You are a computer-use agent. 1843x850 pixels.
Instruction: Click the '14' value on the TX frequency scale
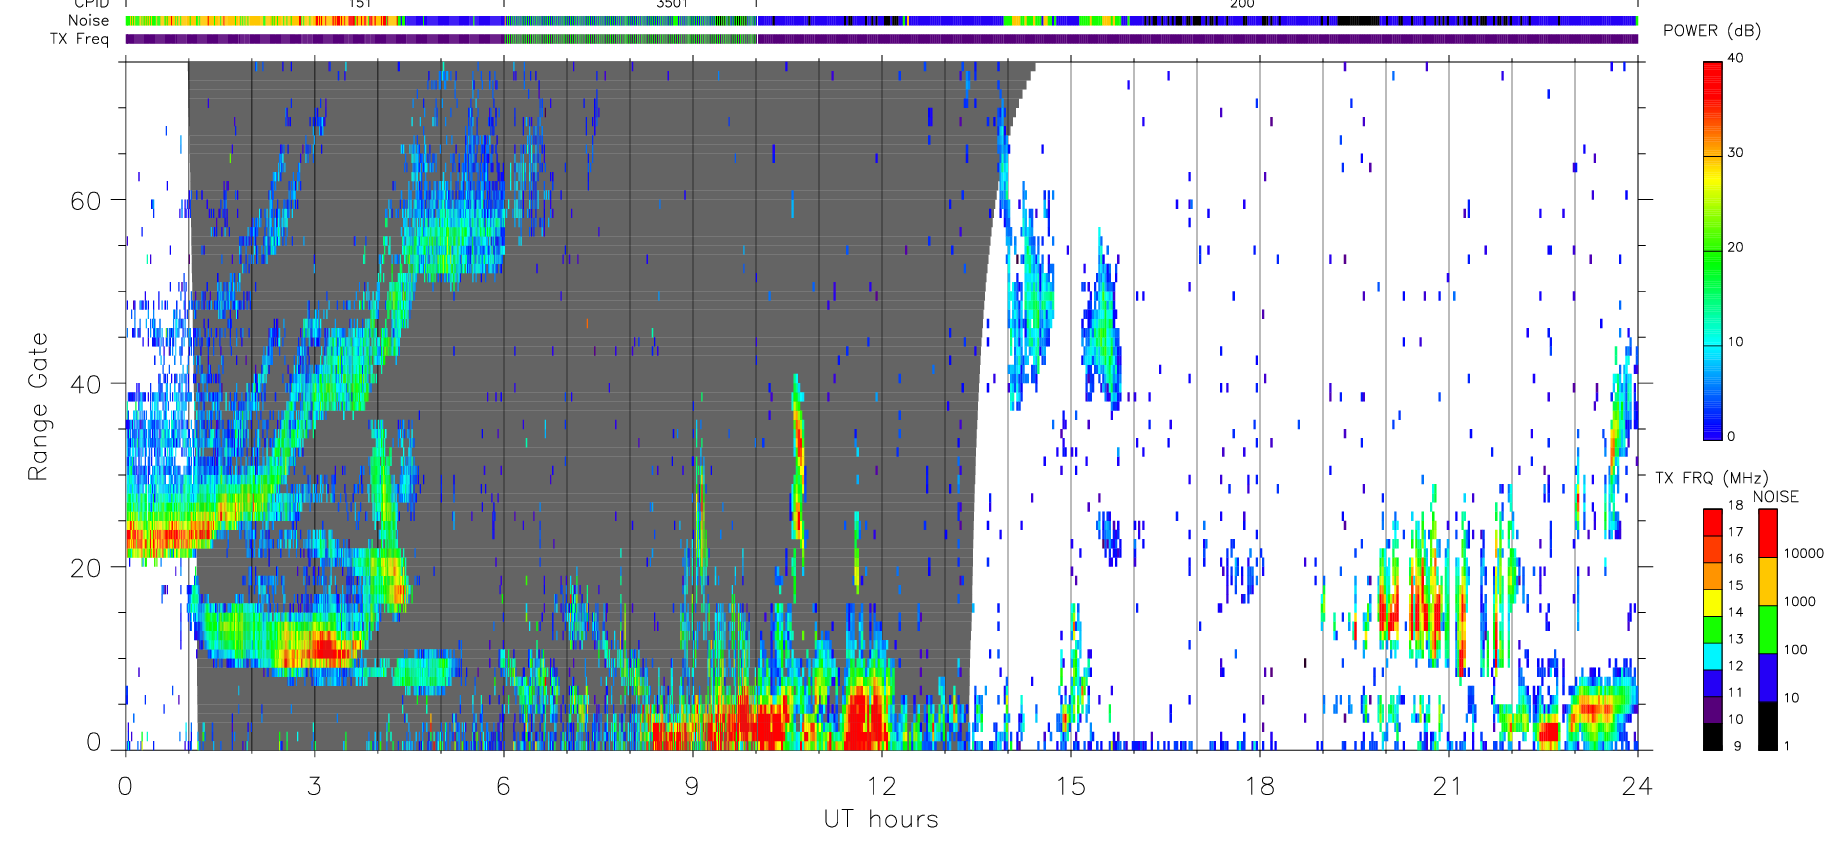click(x=1735, y=612)
